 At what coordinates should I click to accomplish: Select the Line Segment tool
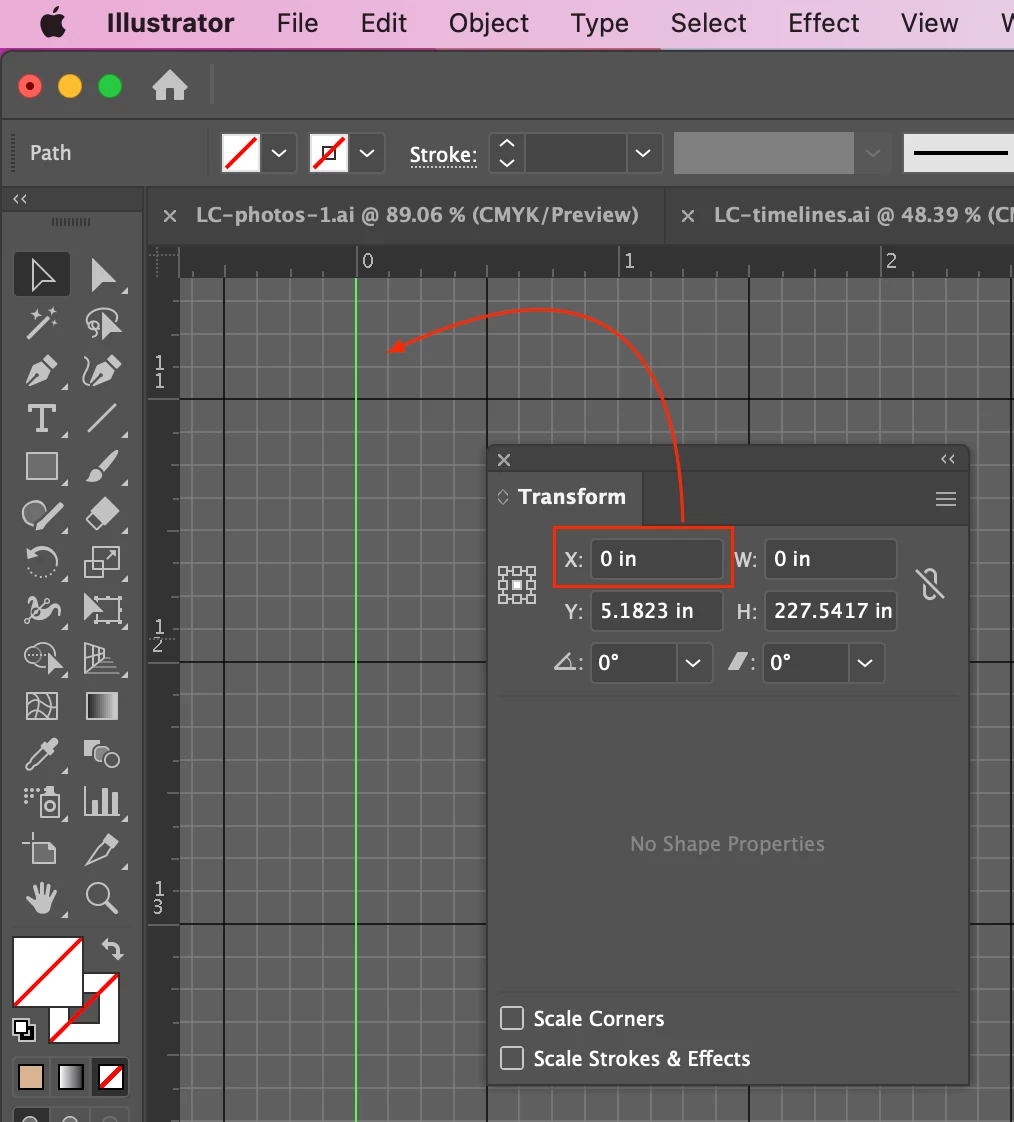coord(103,419)
